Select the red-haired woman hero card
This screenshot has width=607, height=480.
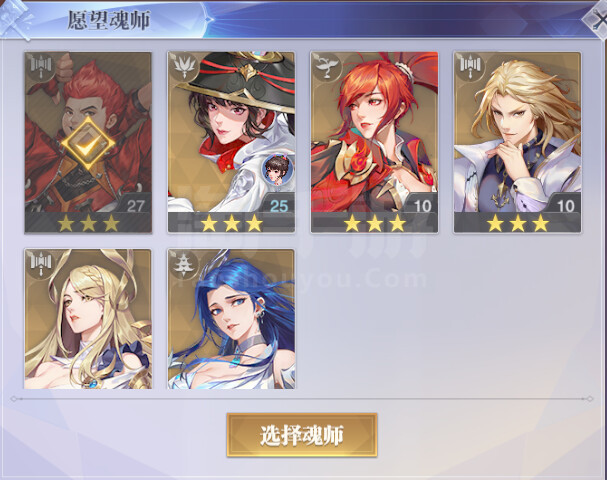[x=374, y=142]
